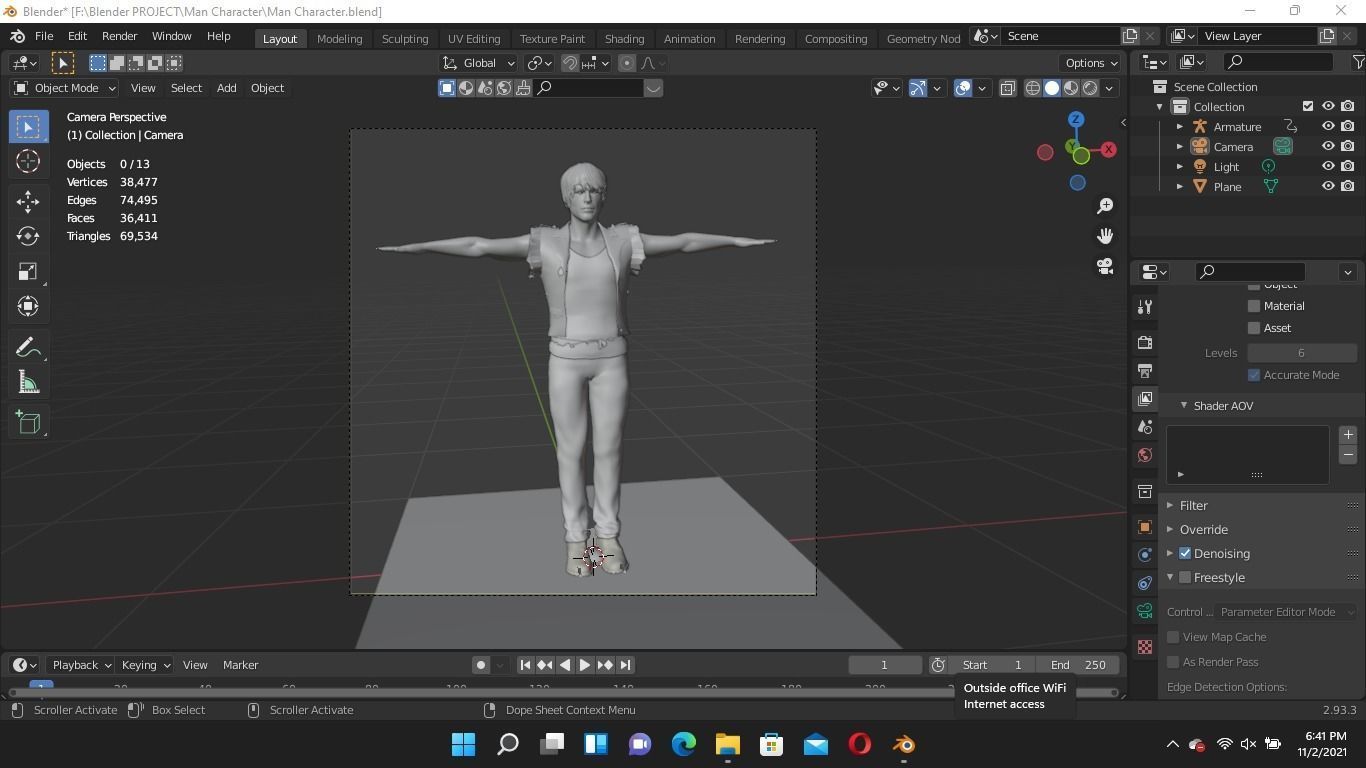
Task: Add a Shader AOV with the plus button
Action: tap(1348, 434)
